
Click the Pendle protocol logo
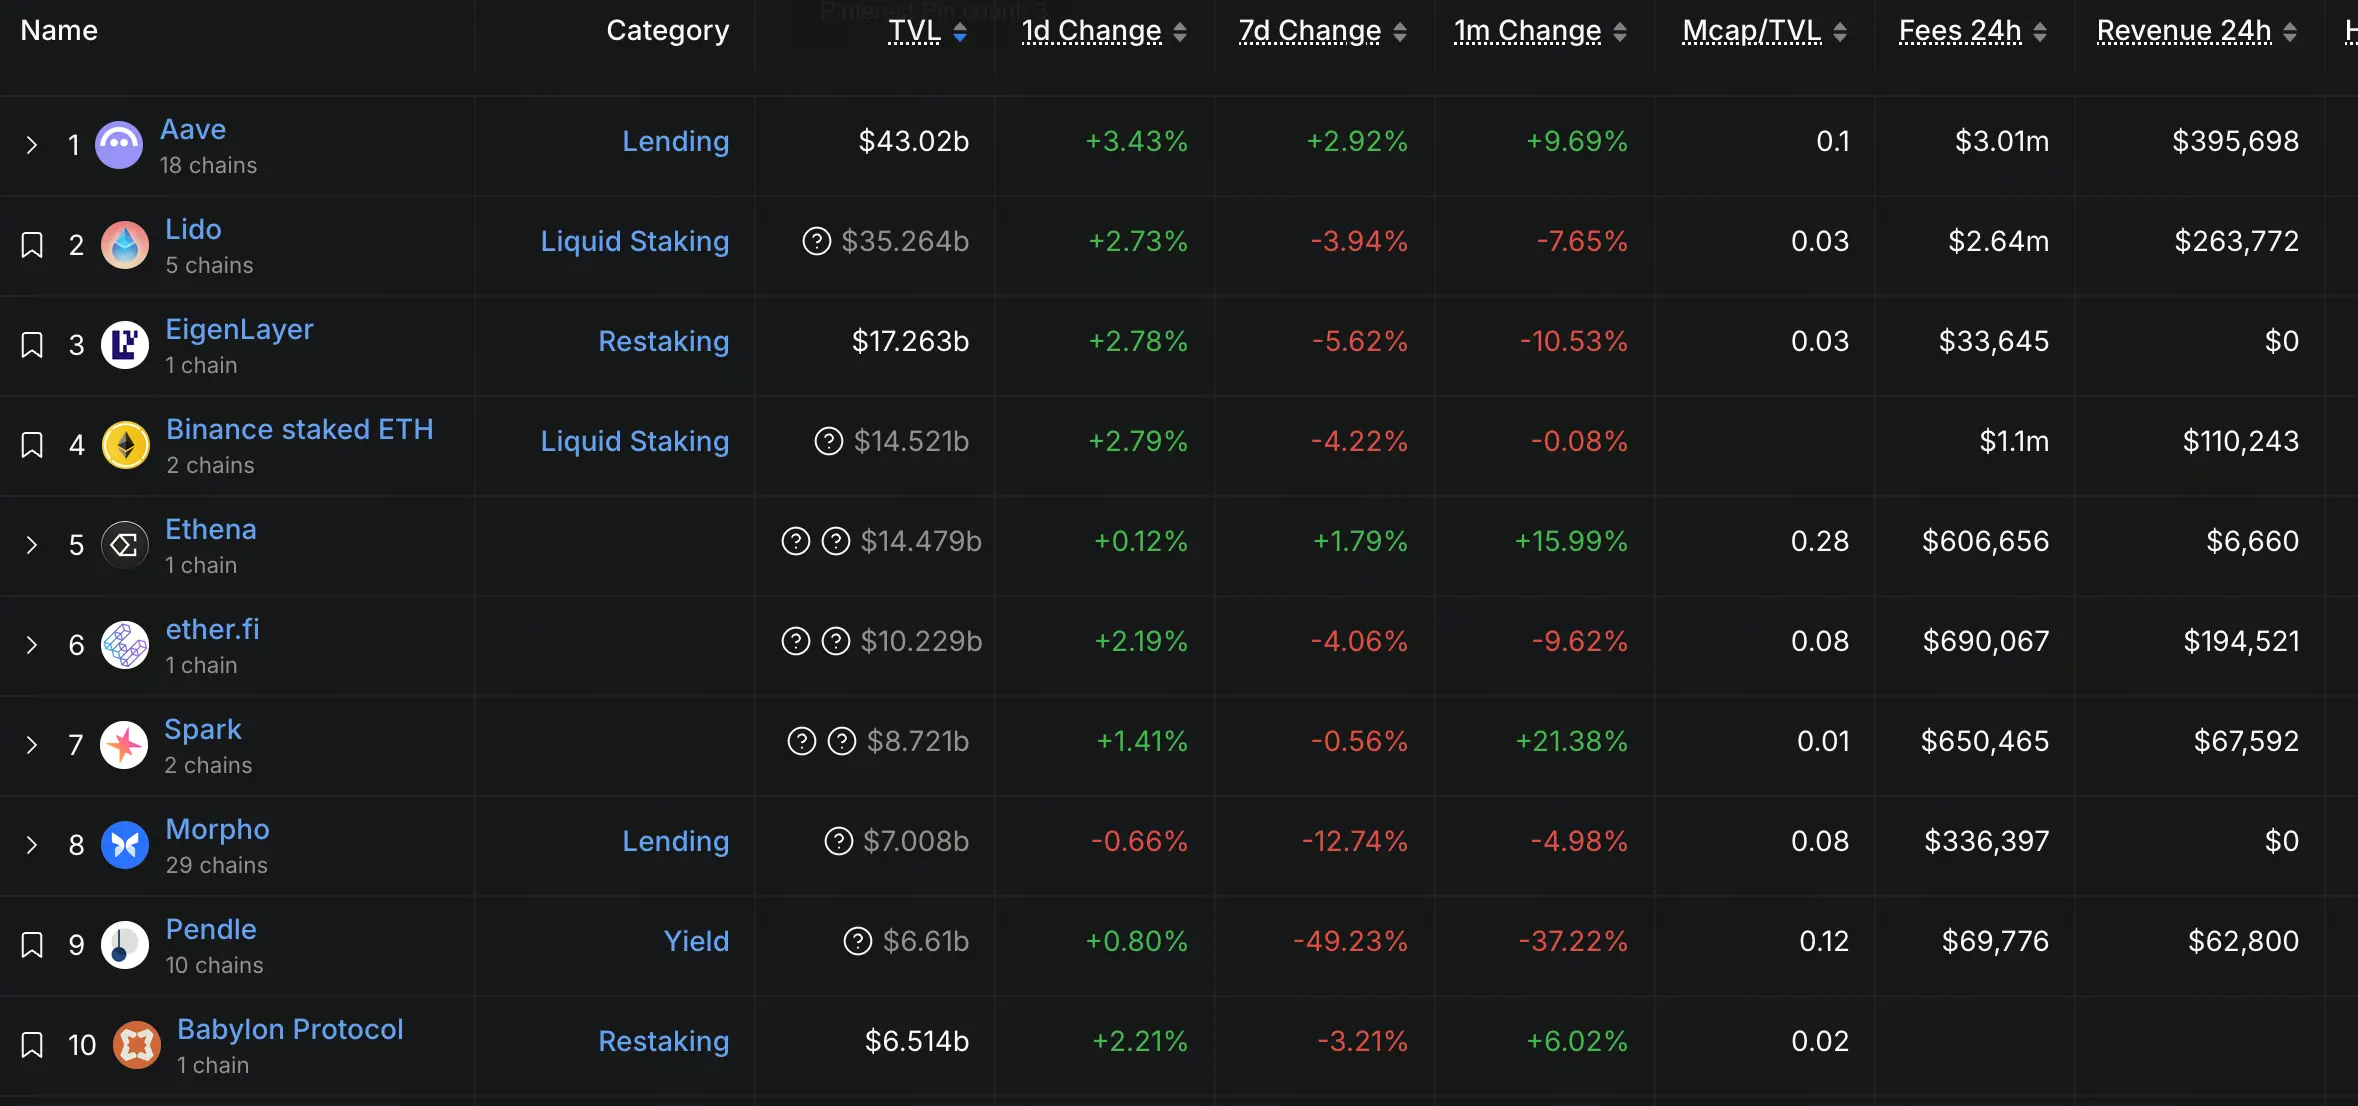(x=125, y=945)
